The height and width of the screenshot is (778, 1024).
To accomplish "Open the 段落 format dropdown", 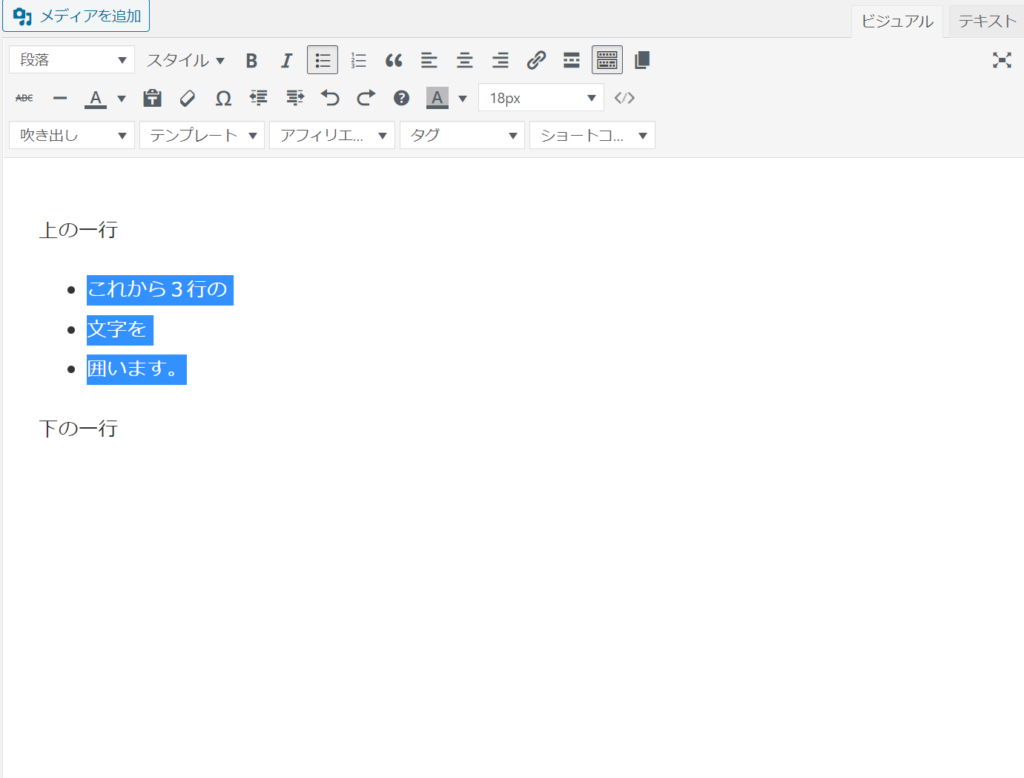I will pyautogui.click(x=72, y=60).
